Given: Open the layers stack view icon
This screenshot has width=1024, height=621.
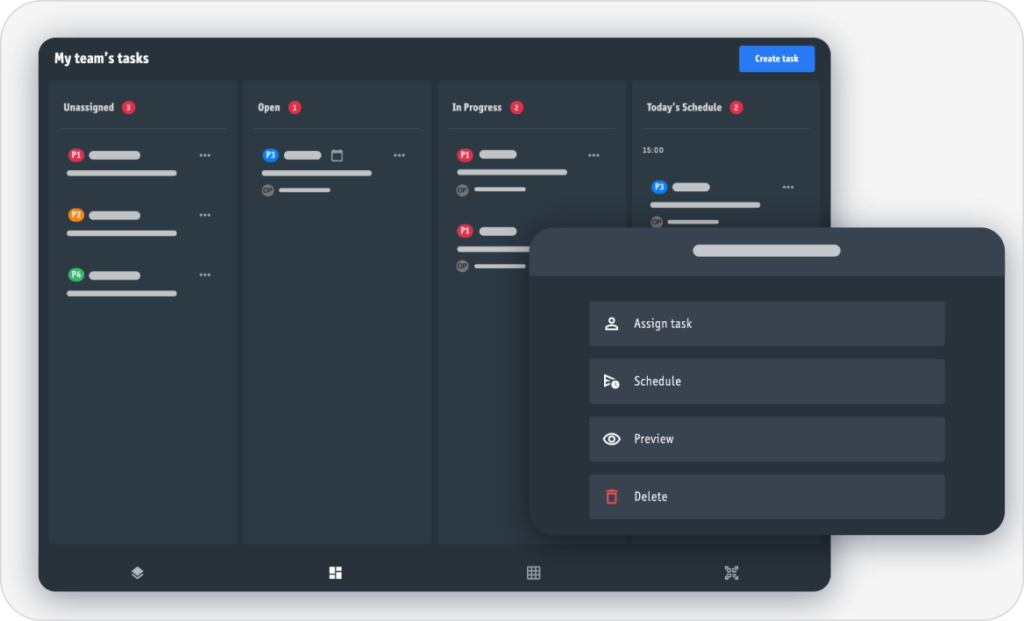Looking at the screenshot, I should click(136, 573).
